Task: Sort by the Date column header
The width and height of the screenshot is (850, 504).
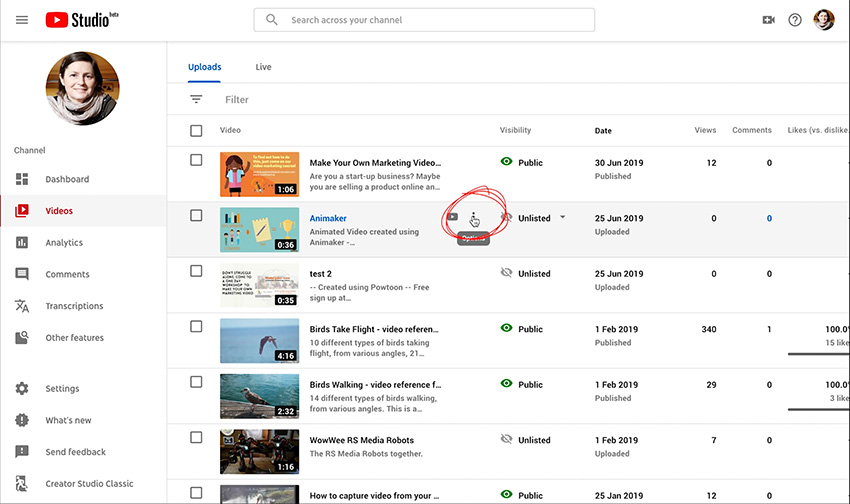Action: [603, 131]
